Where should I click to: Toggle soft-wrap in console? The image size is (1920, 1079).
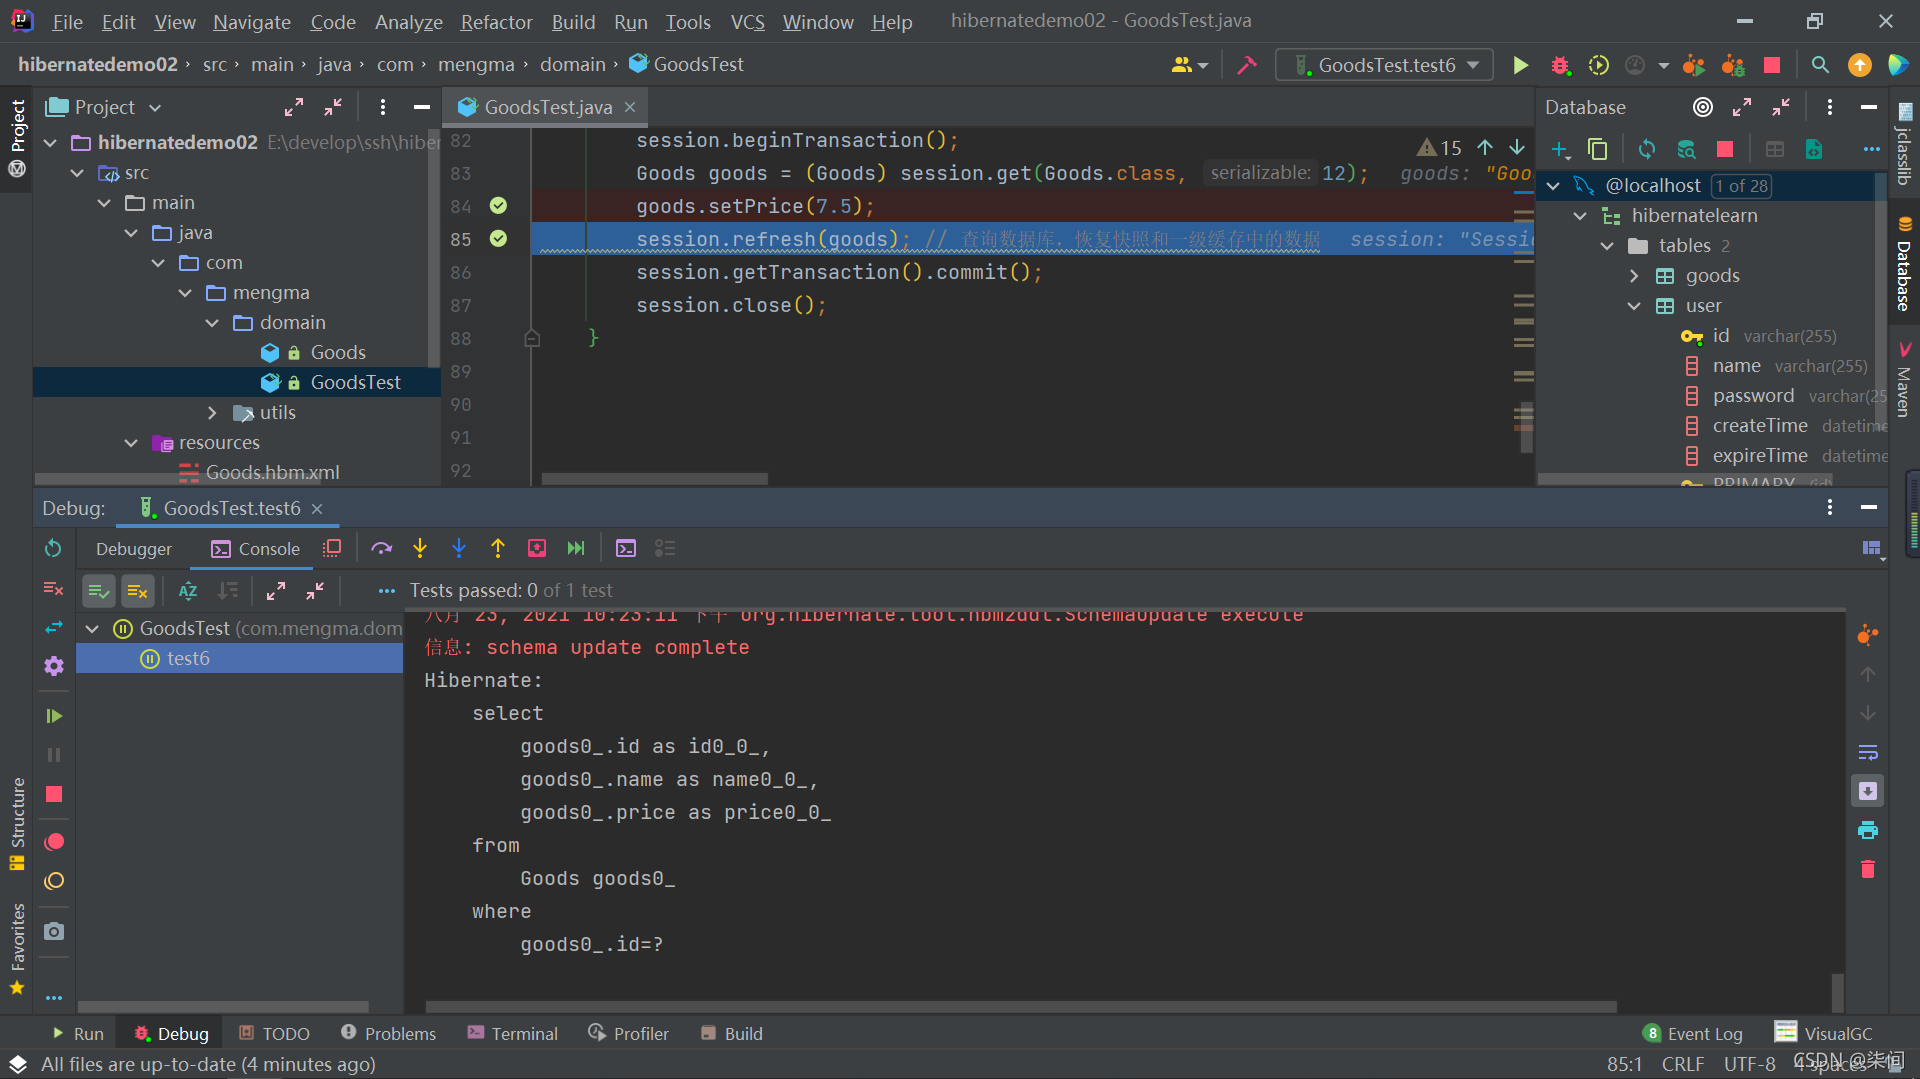point(1868,752)
